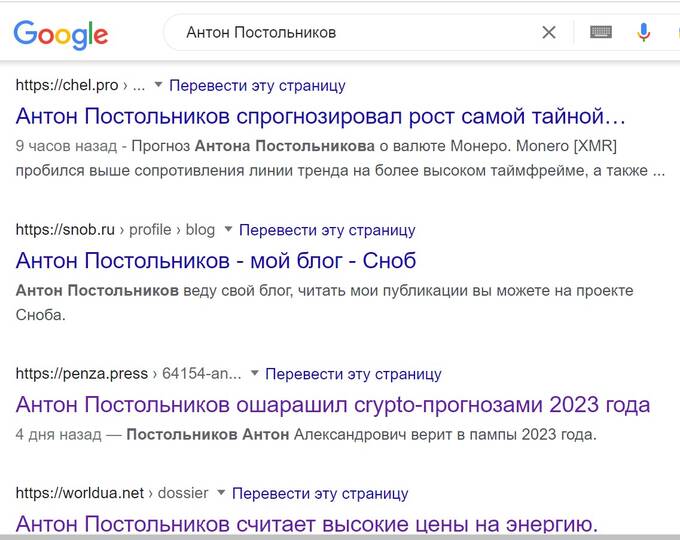
Task: Start voice search with microphone icon
Action: [x=644, y=33]
